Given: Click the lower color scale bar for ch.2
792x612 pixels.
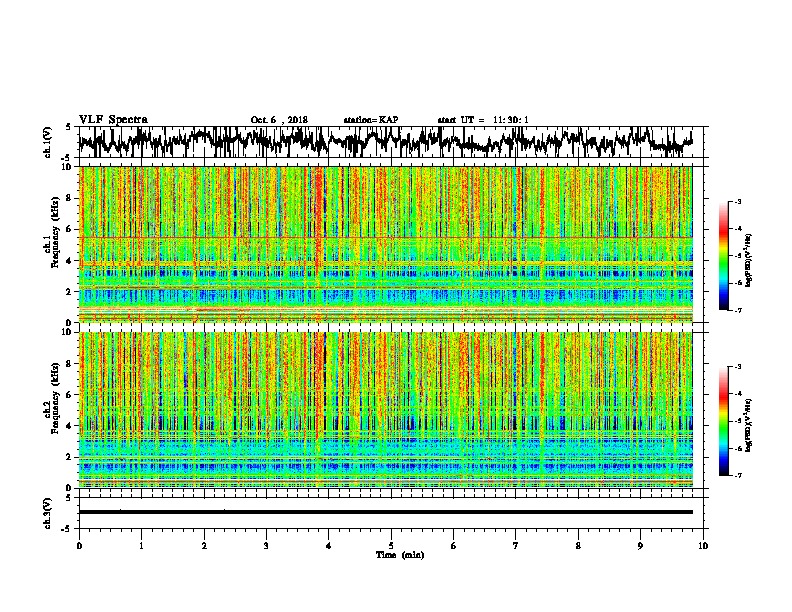Looking at the screenshot, I should (x=724, y=421).
